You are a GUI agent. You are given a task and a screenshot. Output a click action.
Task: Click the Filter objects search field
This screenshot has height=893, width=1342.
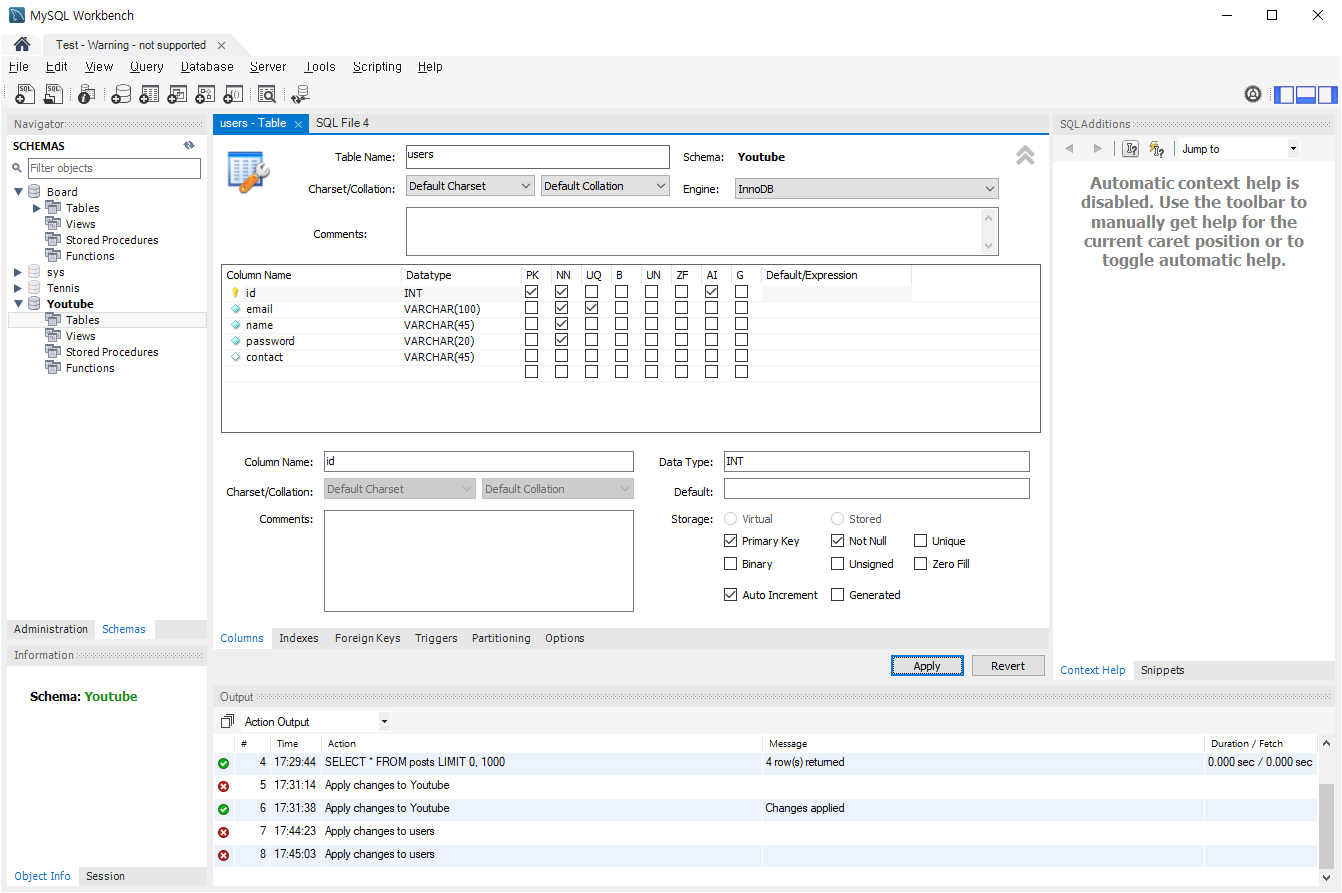[114, 168]
